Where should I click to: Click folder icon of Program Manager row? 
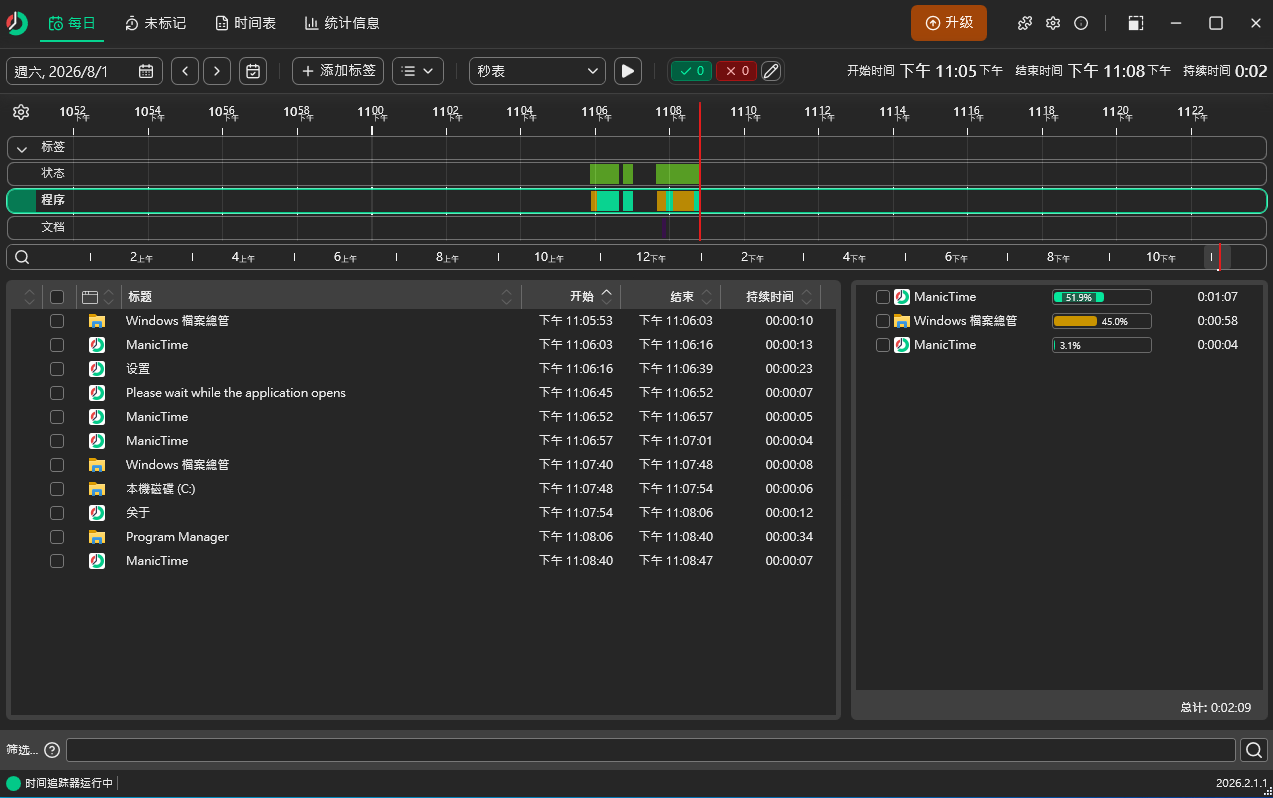97,537
